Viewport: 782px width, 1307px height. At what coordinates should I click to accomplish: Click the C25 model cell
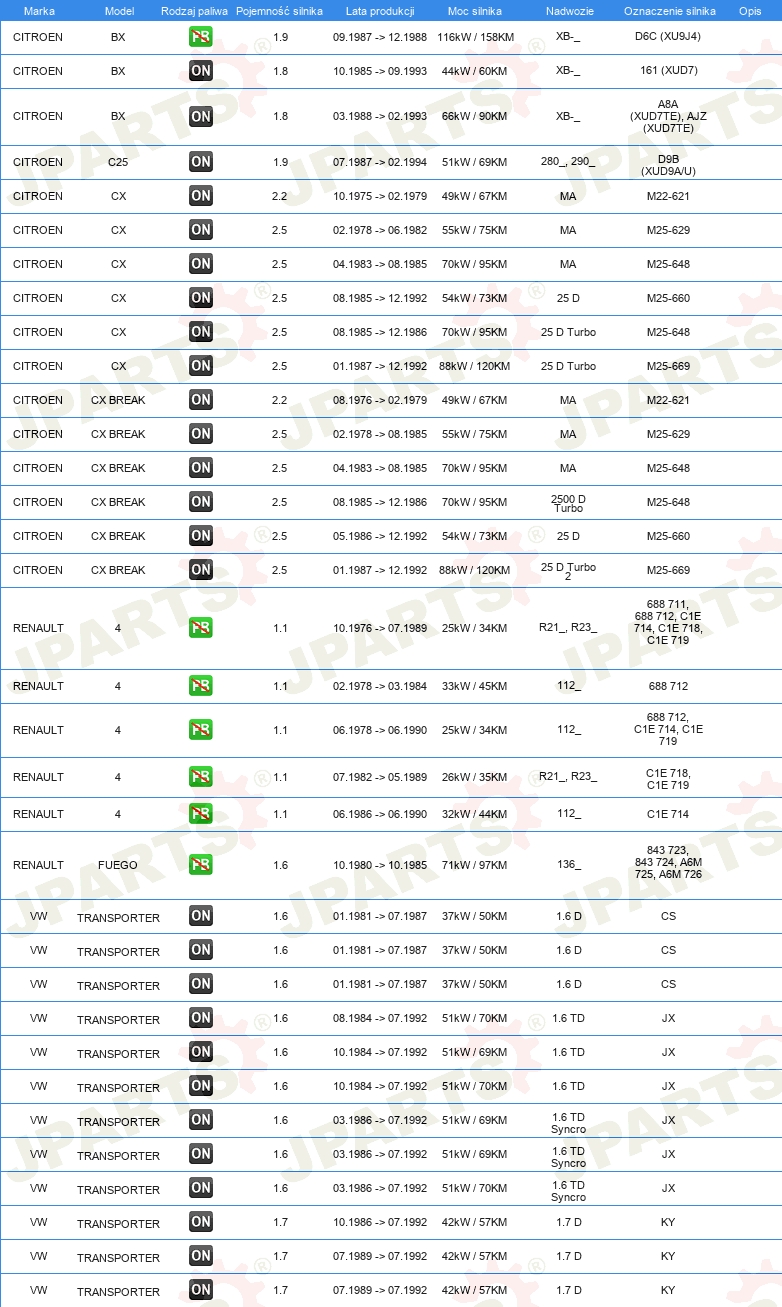[118, 162]
